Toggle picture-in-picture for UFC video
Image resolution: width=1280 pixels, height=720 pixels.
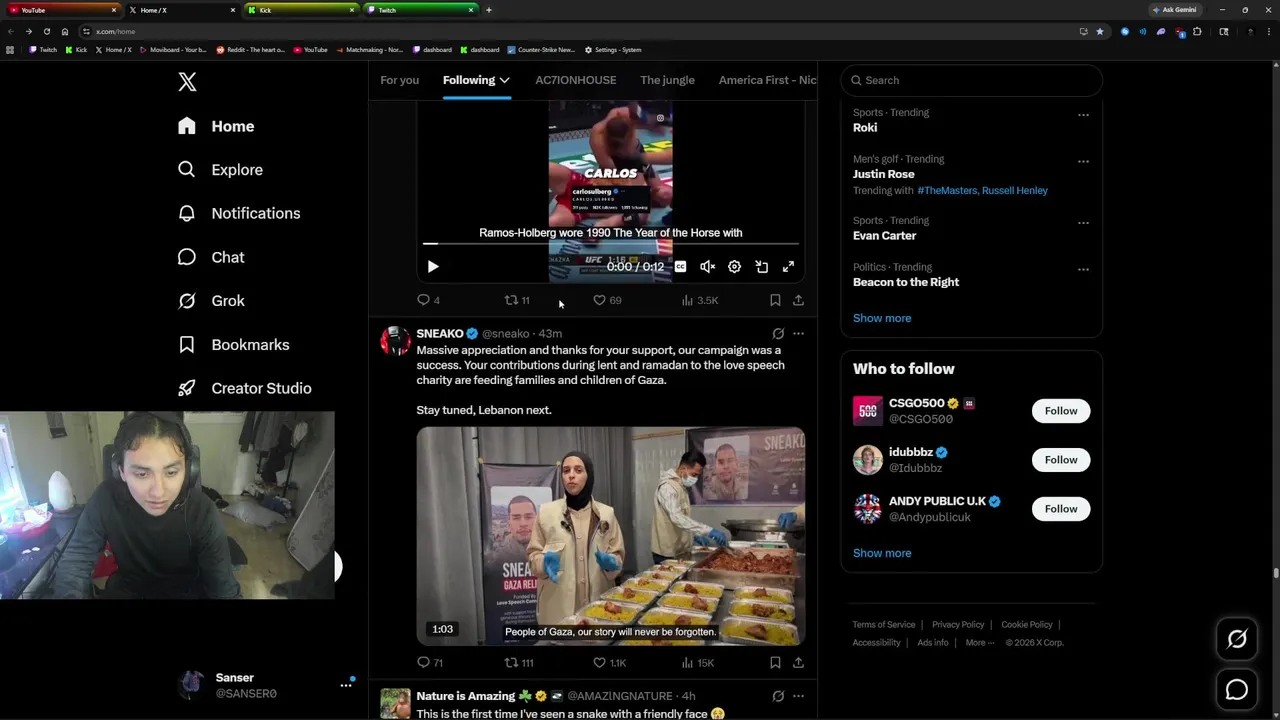pos(761,267)
